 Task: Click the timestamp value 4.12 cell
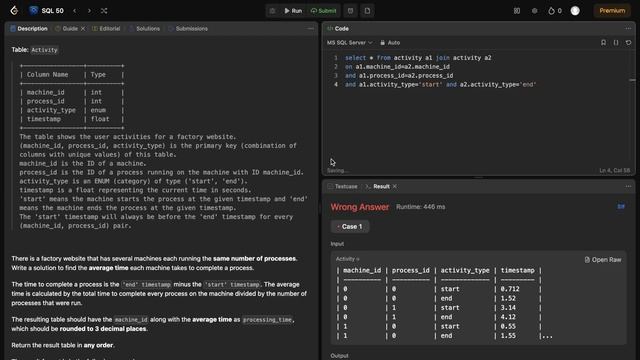pos(508,317)
